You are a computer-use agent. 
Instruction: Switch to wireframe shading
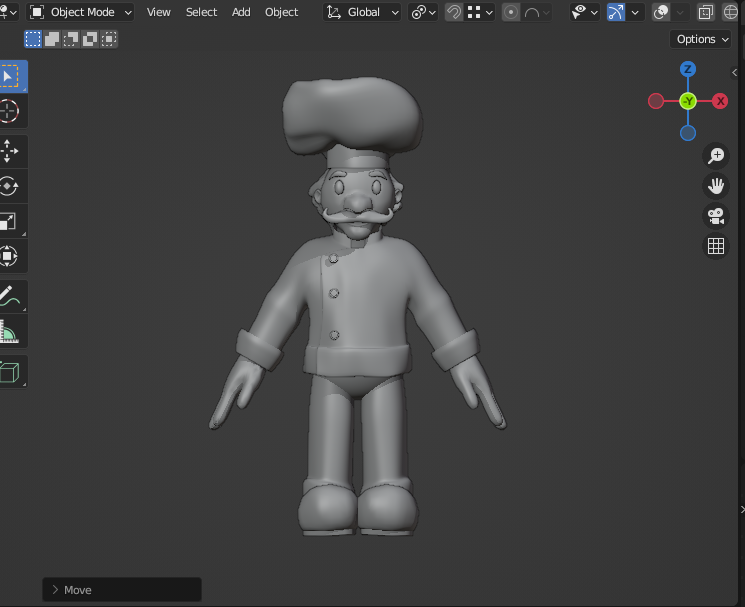[731, 12]
